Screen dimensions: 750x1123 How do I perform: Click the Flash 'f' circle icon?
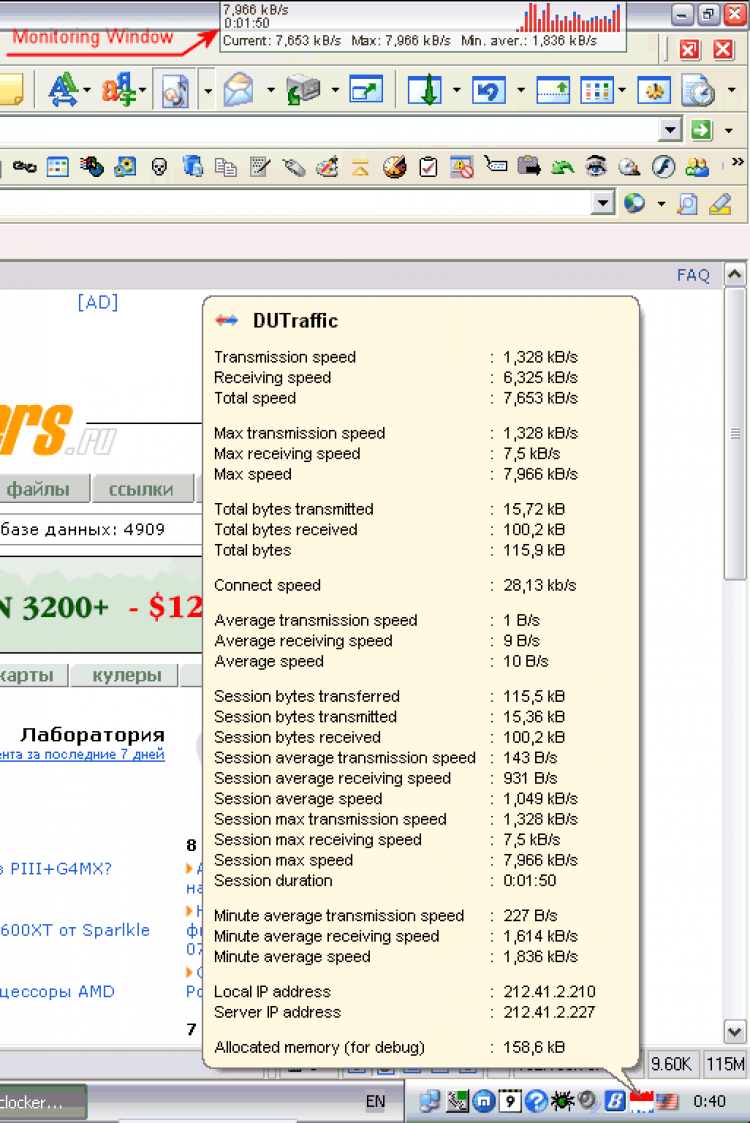(663, 167)
